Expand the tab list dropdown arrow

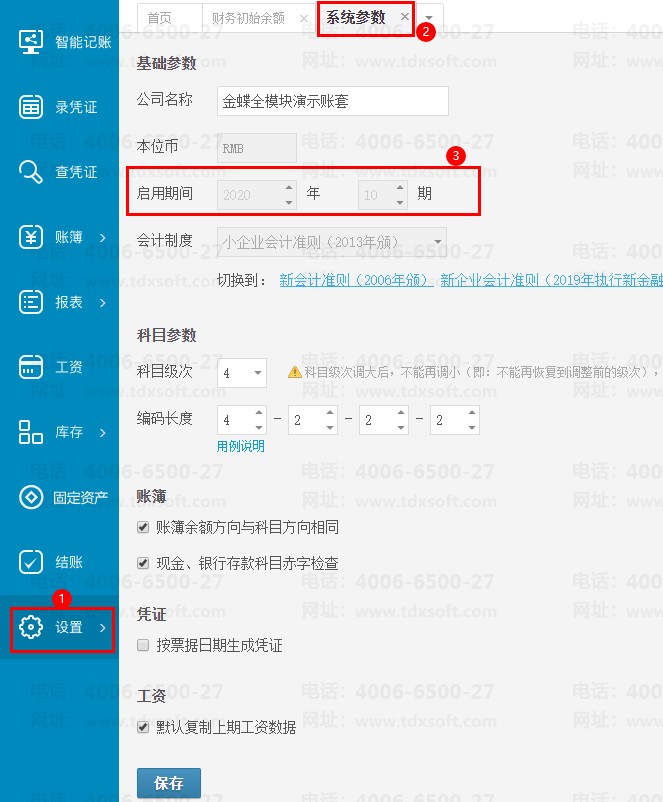pos(429,18)
